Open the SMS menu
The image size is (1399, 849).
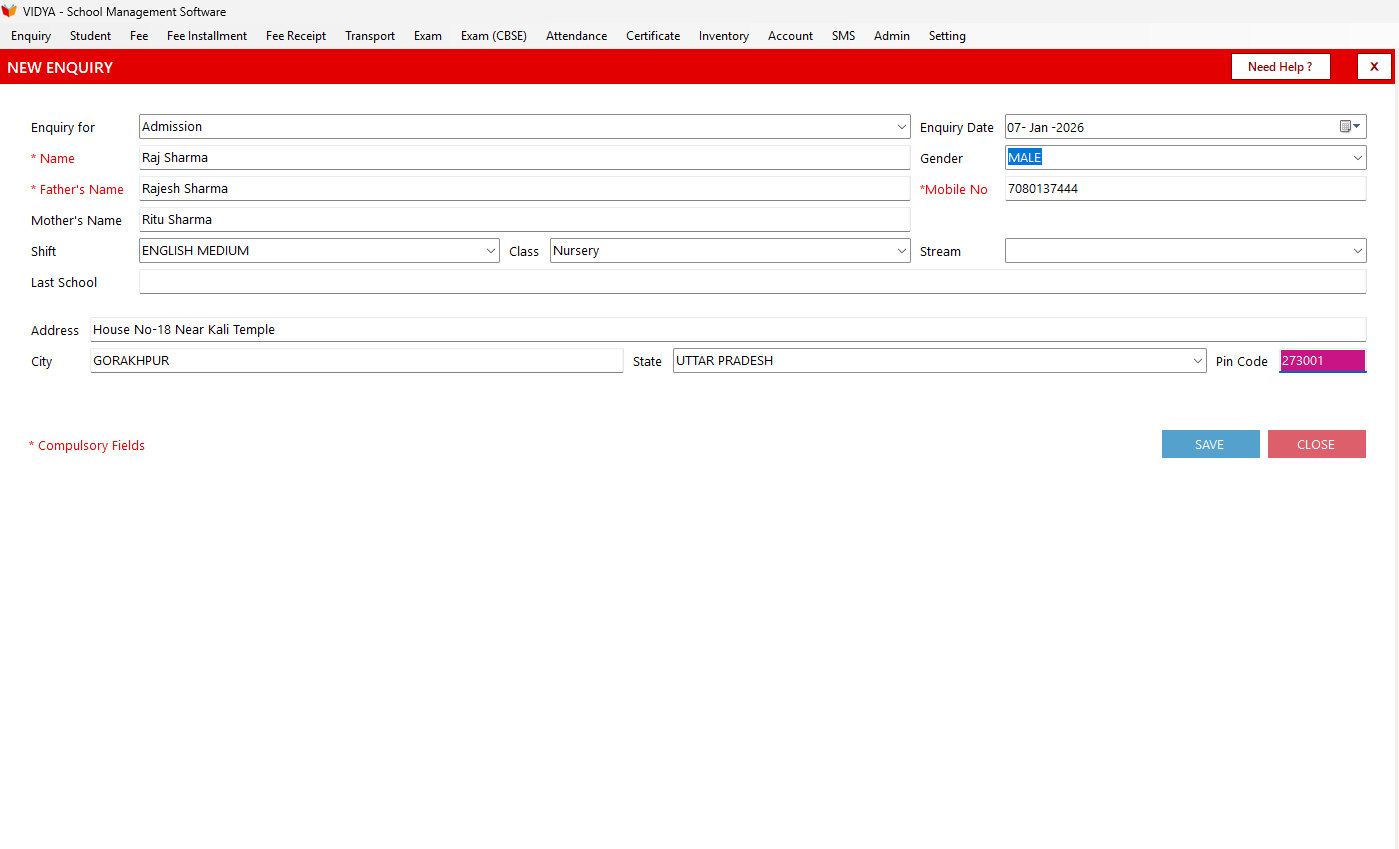[843, 36]
